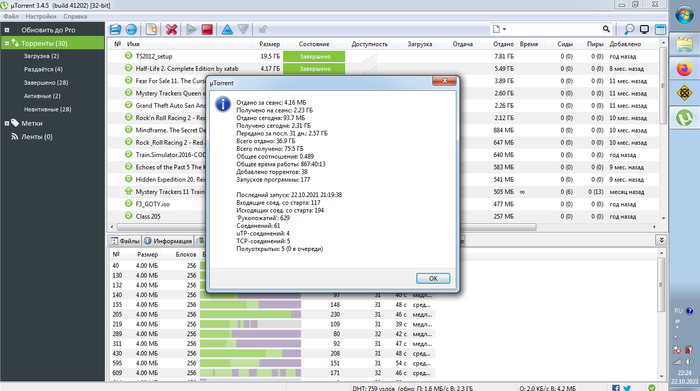Select Завершено (28) category in sidebar
The image size is (700, 391).
(x=46, y=83)
